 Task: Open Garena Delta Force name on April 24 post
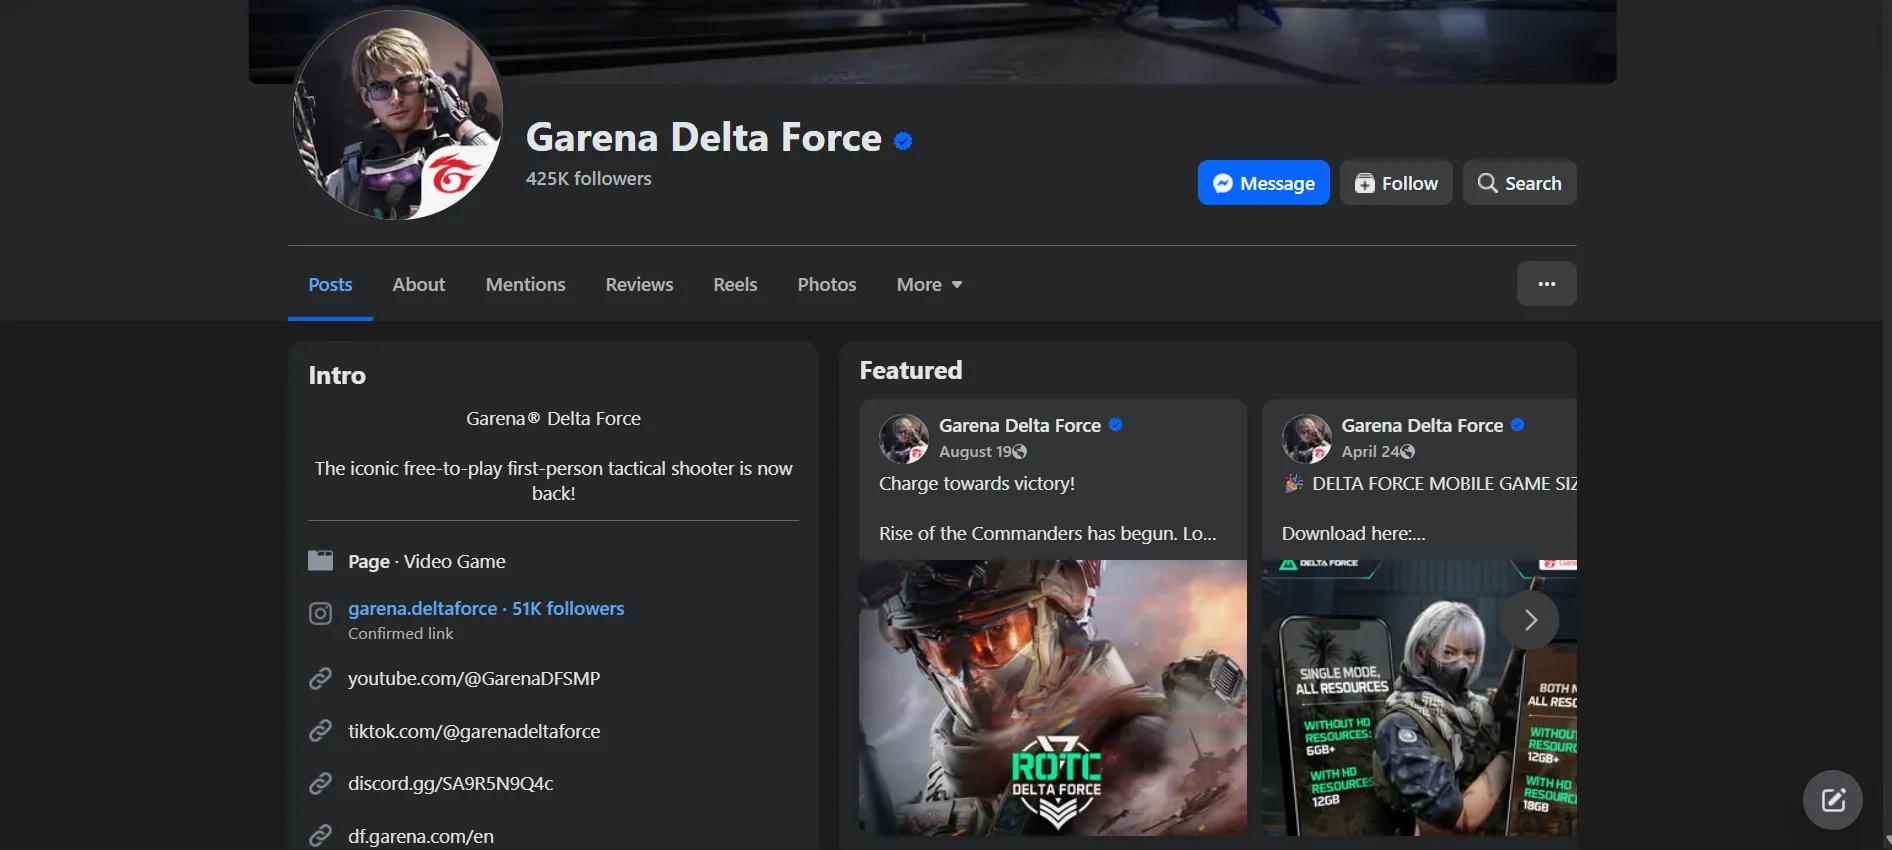(x=1422, y=425)
